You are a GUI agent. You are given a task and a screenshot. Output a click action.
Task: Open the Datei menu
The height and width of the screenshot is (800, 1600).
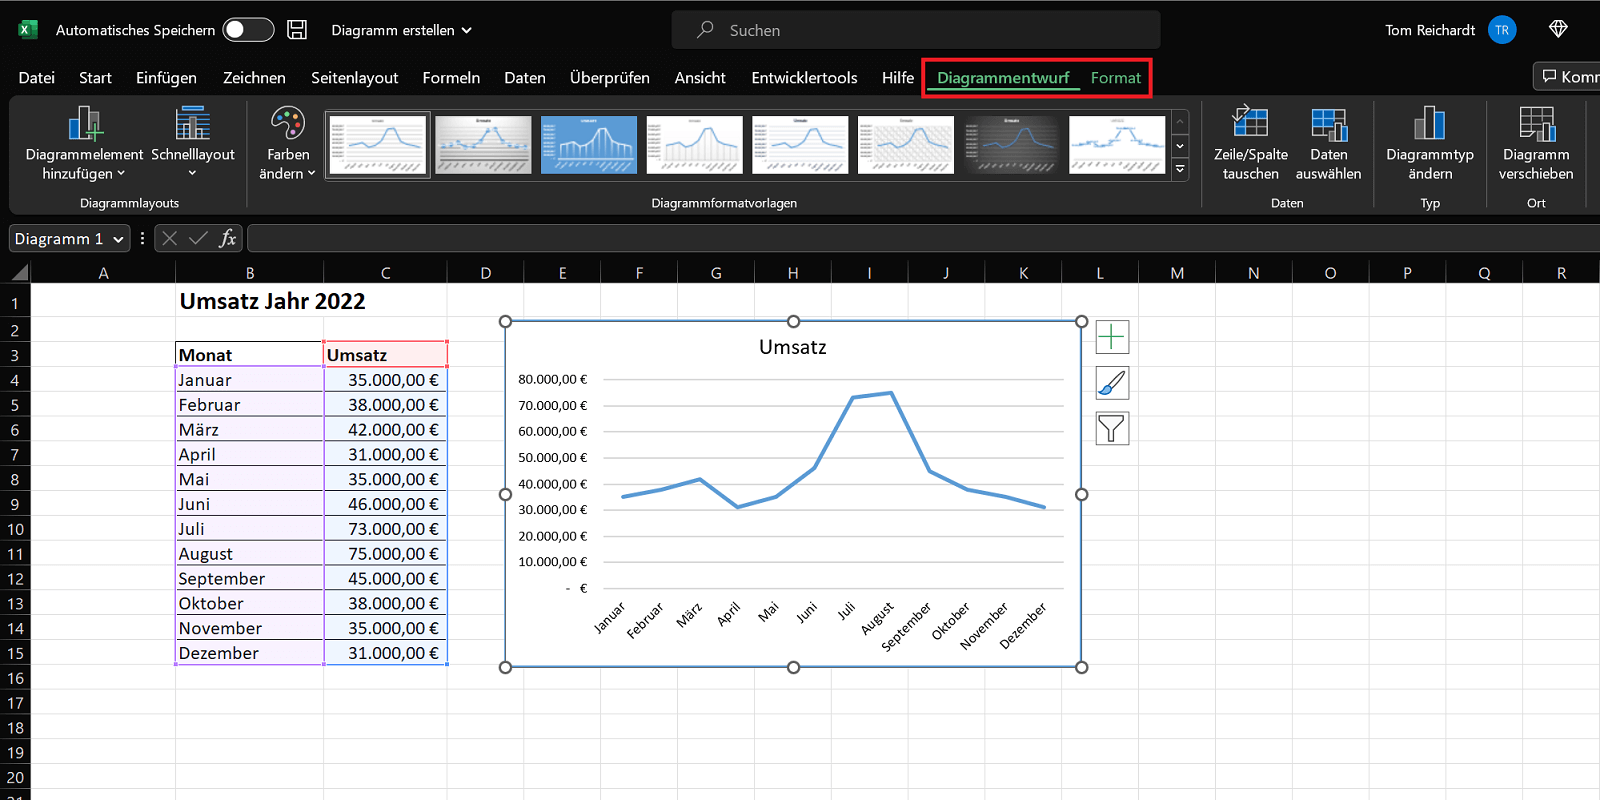[37, 77]
